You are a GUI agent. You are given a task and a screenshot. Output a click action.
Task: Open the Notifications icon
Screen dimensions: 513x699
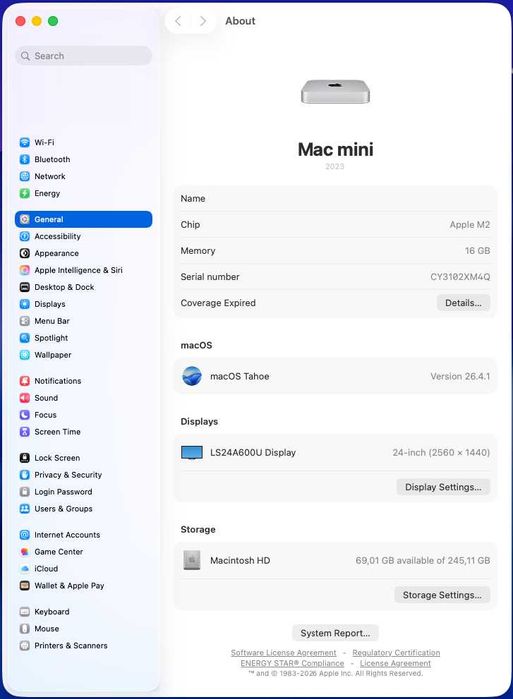tap(25, 381)
